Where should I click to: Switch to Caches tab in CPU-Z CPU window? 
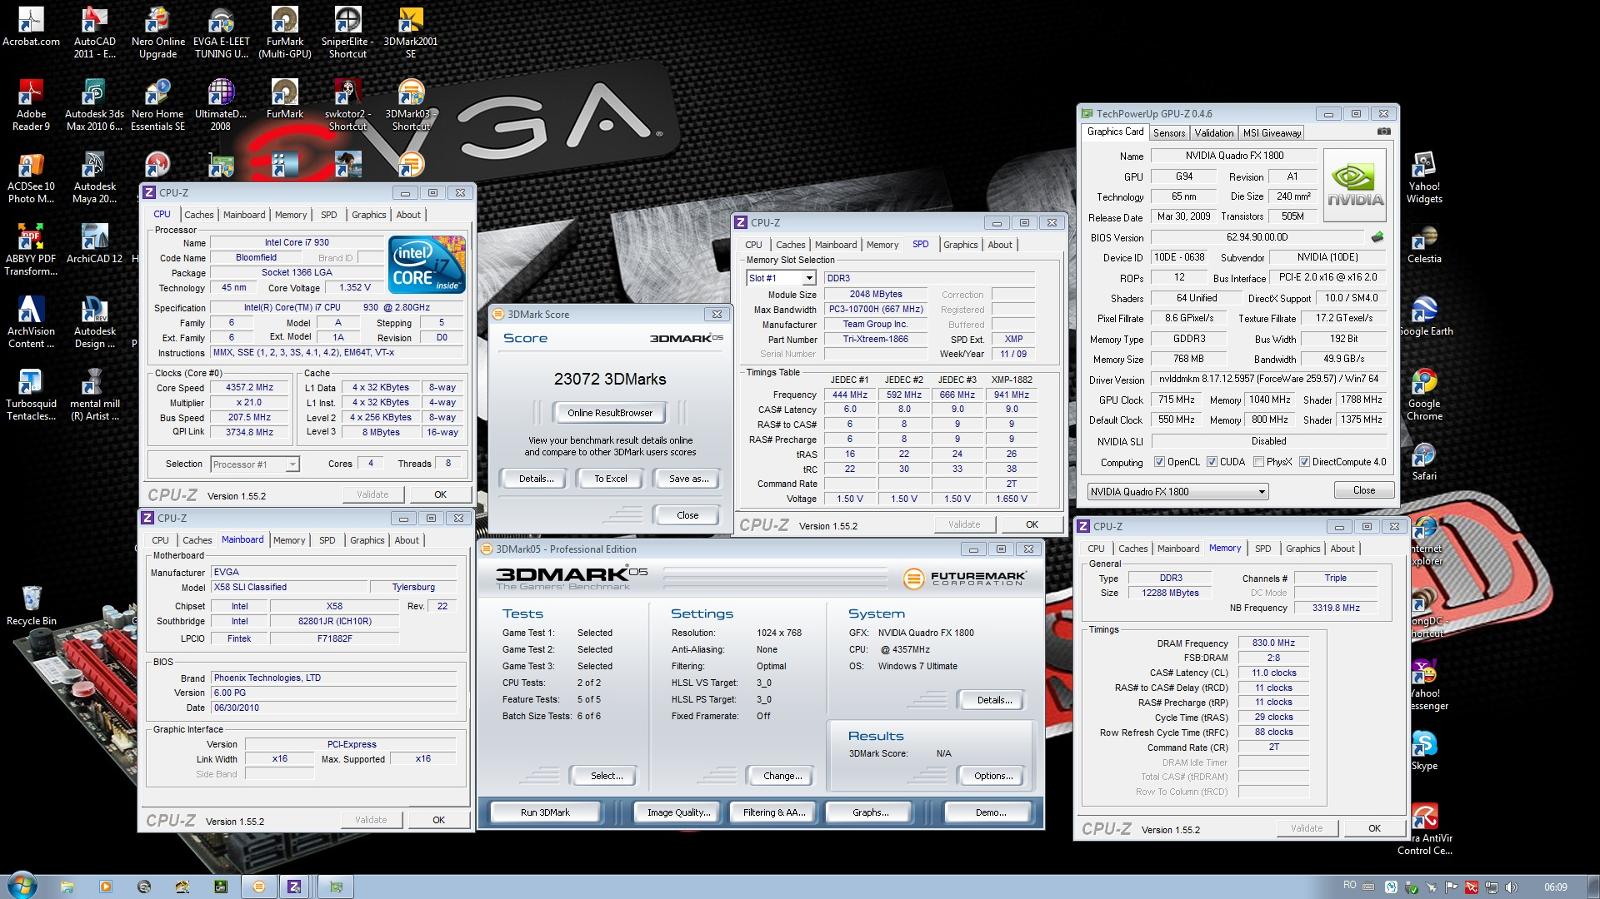pos(199,215)
